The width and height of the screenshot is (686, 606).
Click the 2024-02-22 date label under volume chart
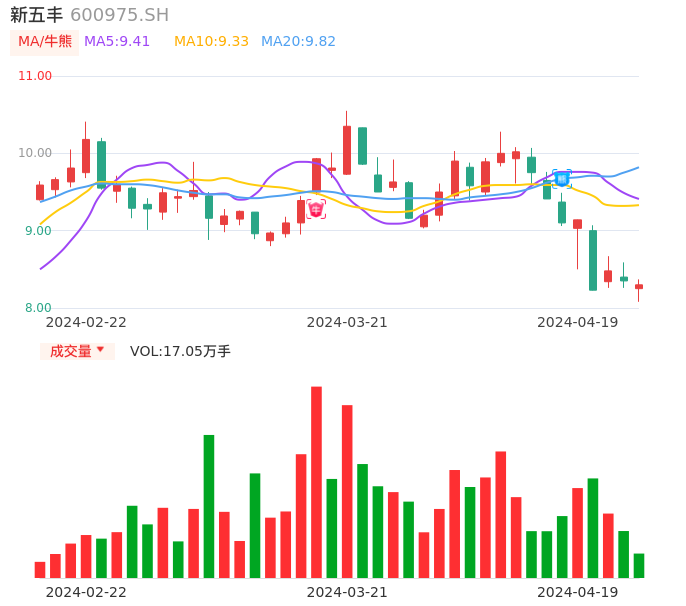(x=86, y=592)
